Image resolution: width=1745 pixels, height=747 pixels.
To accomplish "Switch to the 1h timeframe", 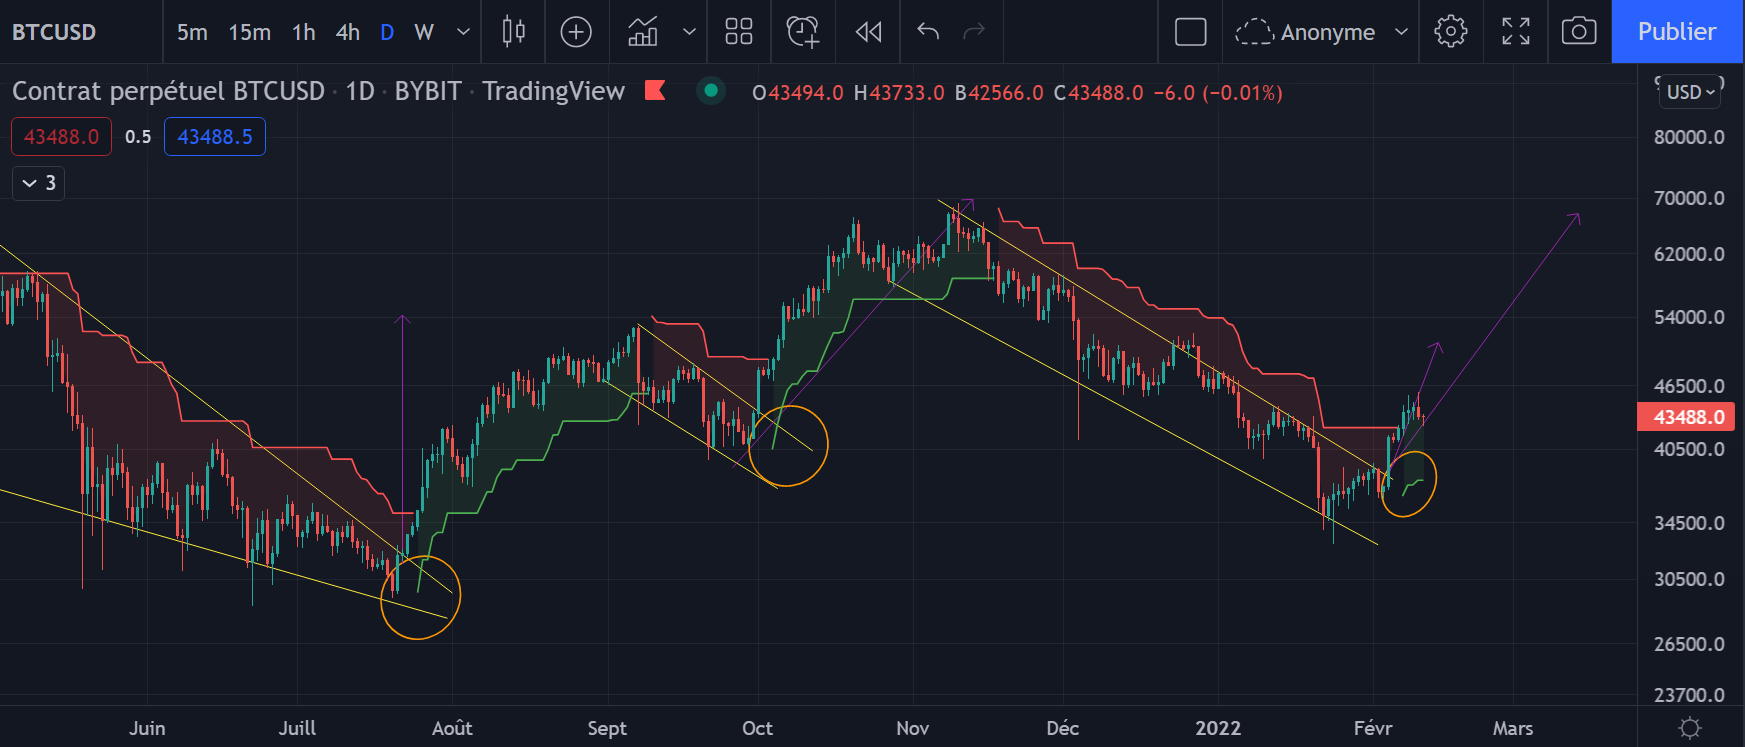I will 303,32.
